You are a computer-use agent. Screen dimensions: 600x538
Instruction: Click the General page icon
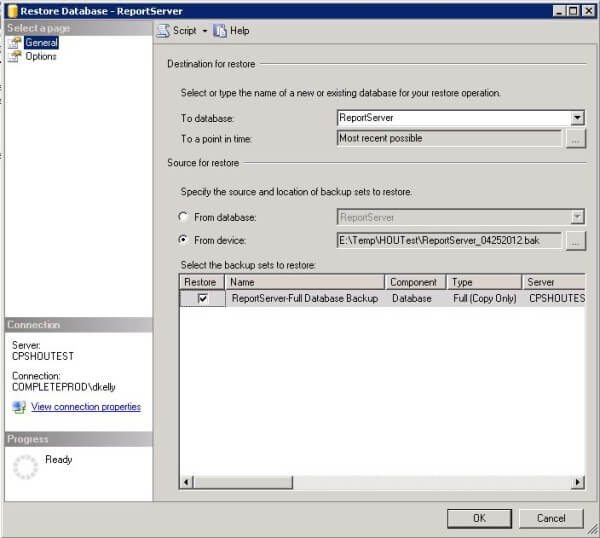[x=15, y=42]
